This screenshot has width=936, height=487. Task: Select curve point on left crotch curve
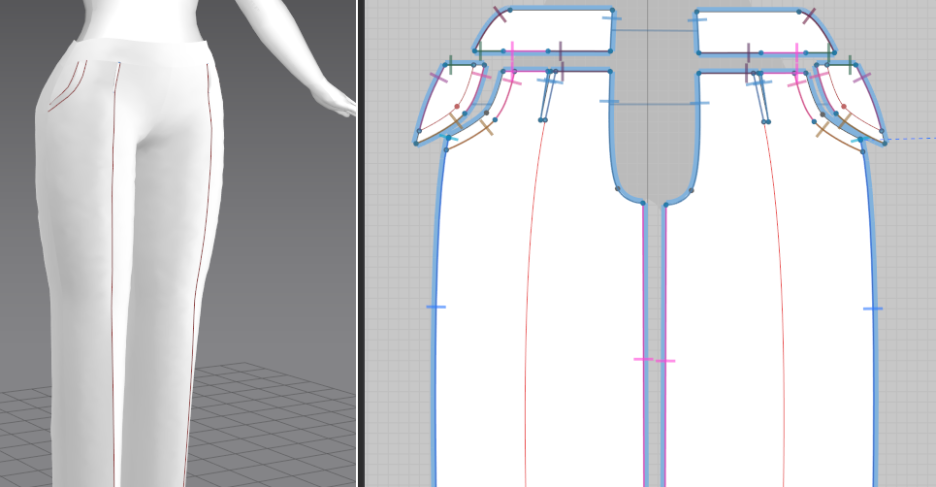[618, 189]
